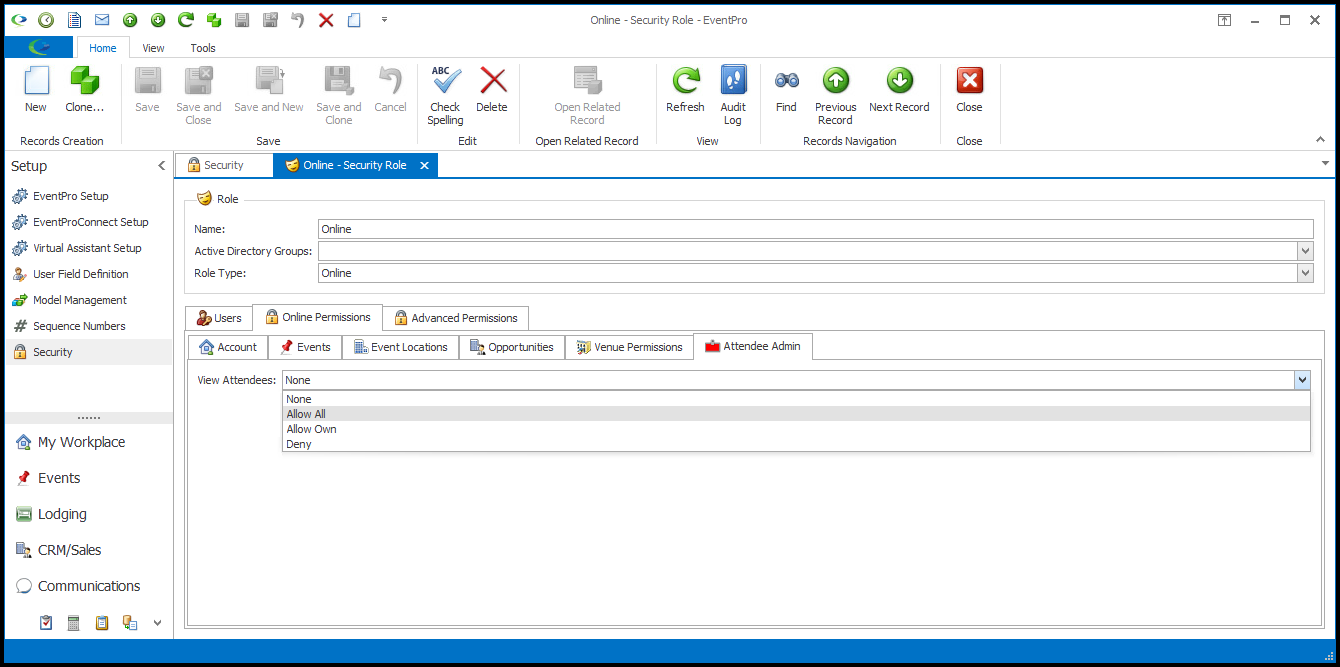Click the ribbon display options button
The image size is (1340, 667).
(1224, 20)
